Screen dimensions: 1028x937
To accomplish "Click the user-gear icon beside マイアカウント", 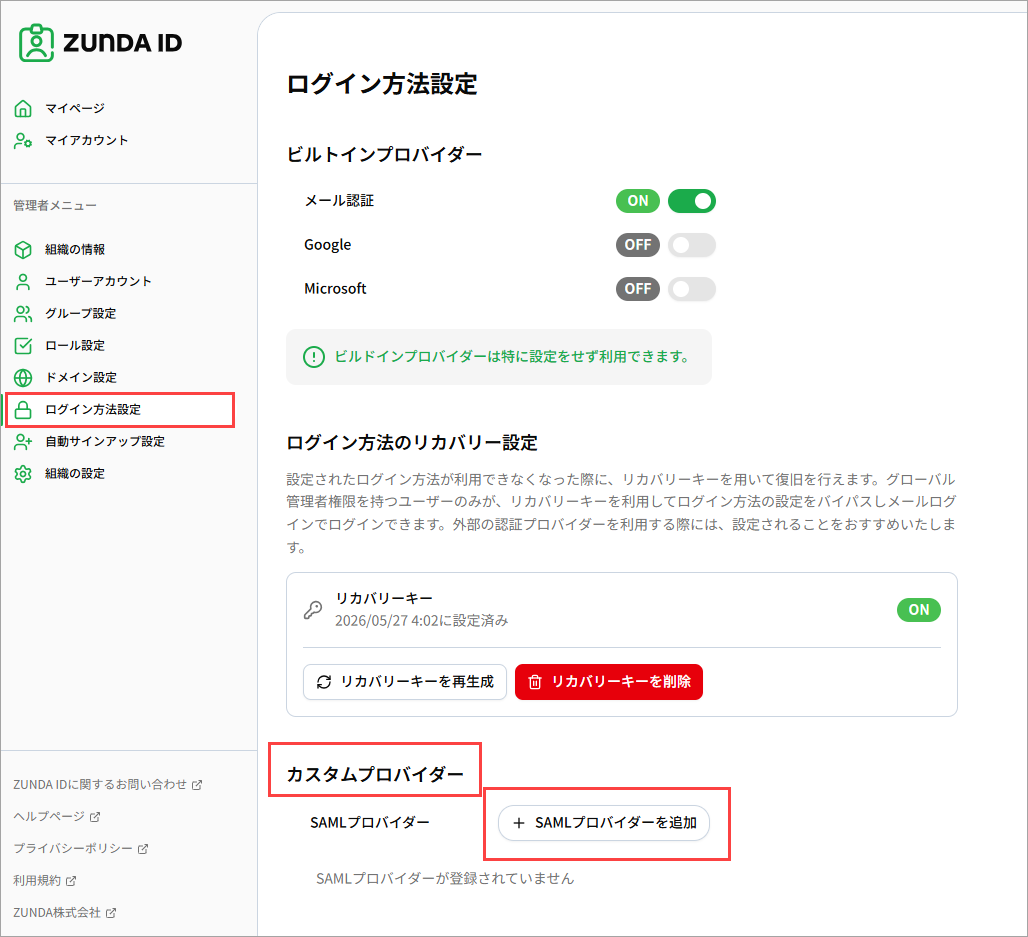I will click(x=23, y=140).
